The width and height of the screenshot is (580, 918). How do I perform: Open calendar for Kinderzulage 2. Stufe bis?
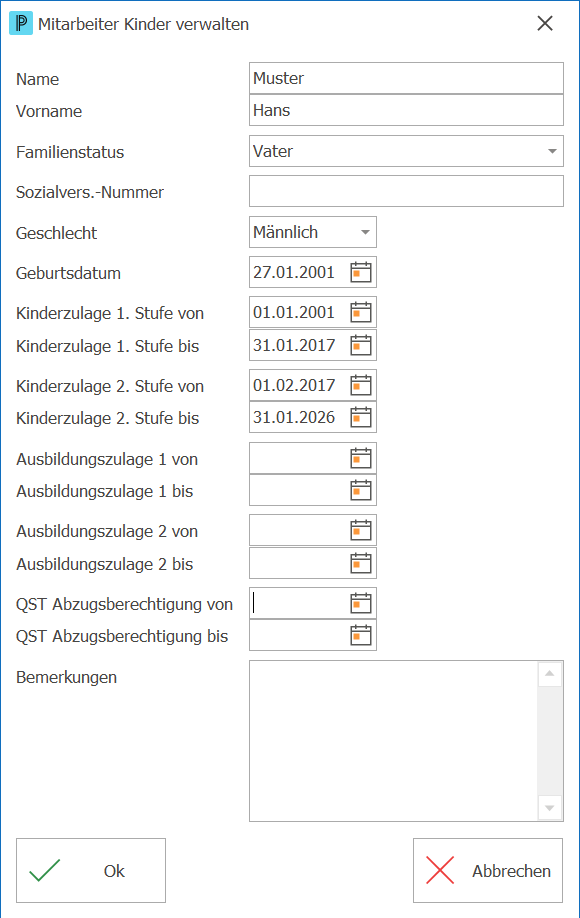coord(361,417)
